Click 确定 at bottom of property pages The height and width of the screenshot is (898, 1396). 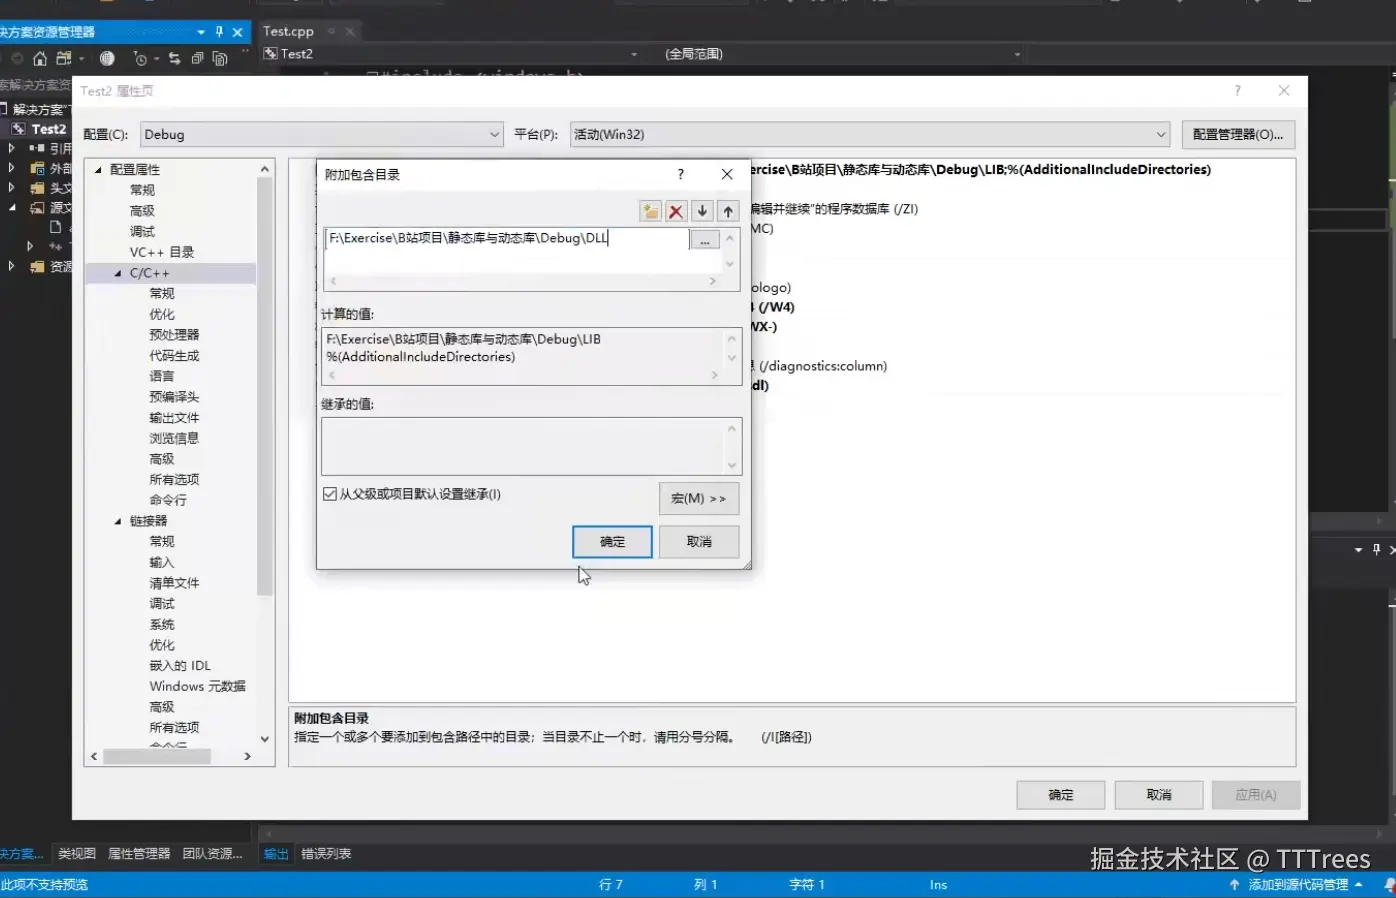tap(1061, 795)
